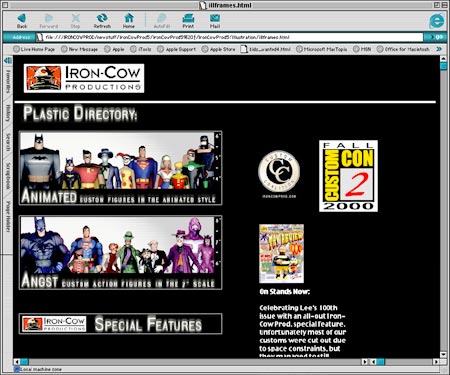The height and width of the screenshot is (375, 450).
Task: Expand favorites bar overflow chevron
Action: 439,49
